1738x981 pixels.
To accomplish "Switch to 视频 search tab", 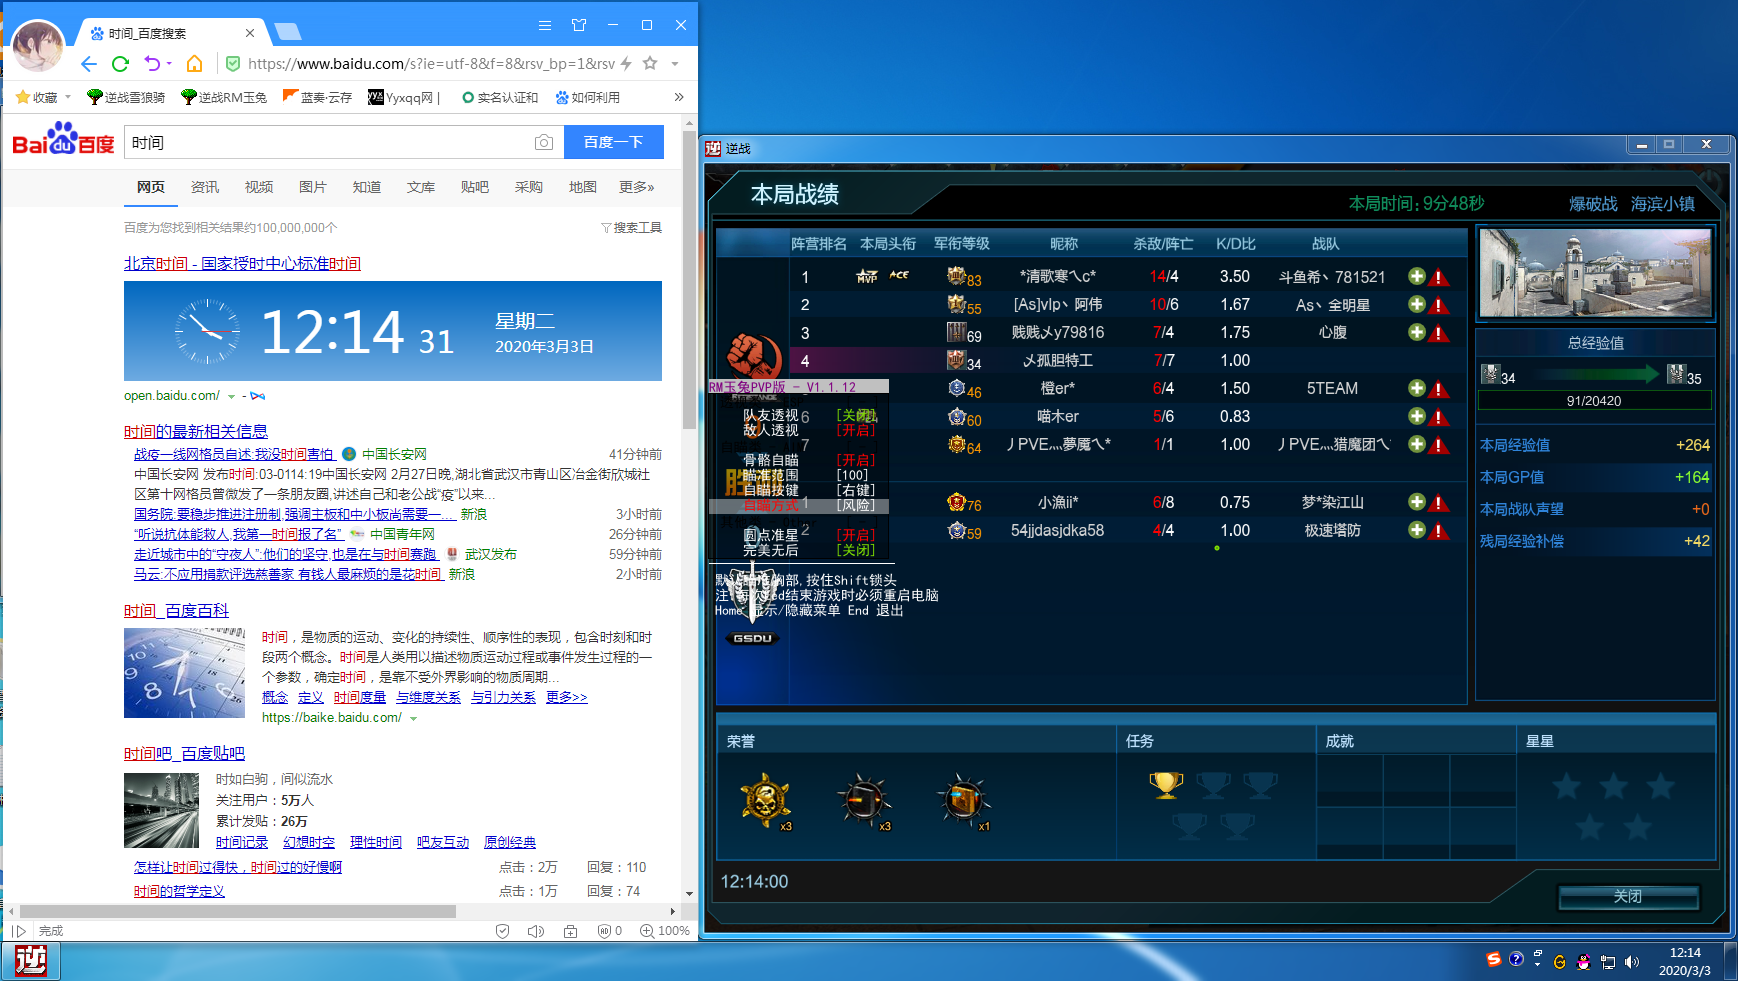I will tap(259, 187).
